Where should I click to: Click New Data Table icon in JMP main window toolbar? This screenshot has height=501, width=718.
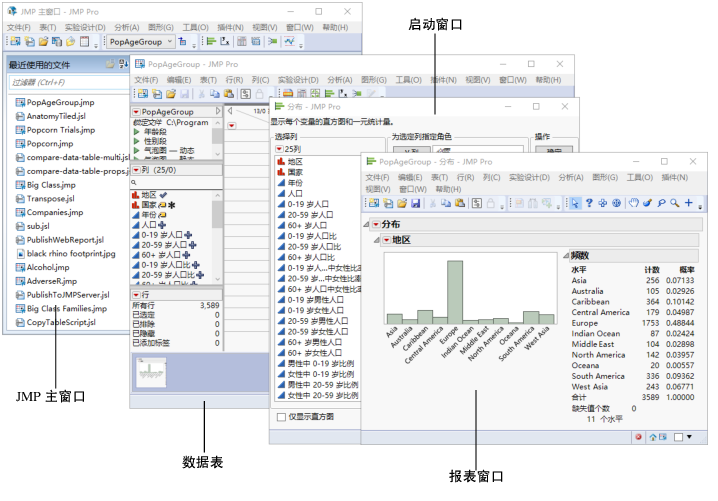tap(16, 41)
